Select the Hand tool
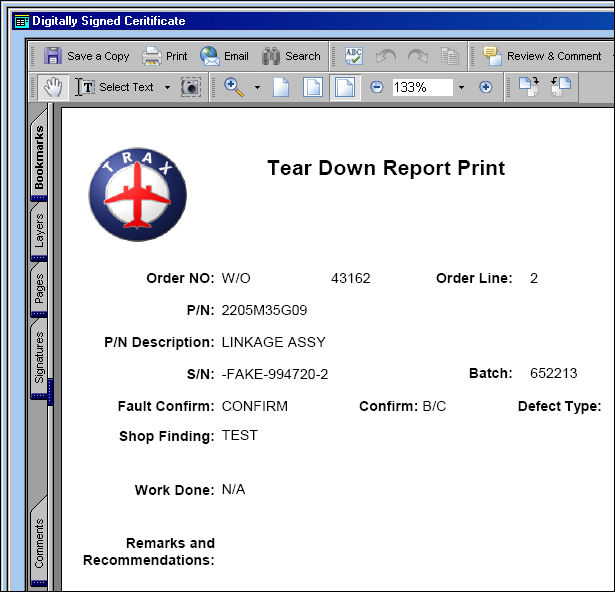The width and height of the screenshot is (615, 592). (53, 87)
